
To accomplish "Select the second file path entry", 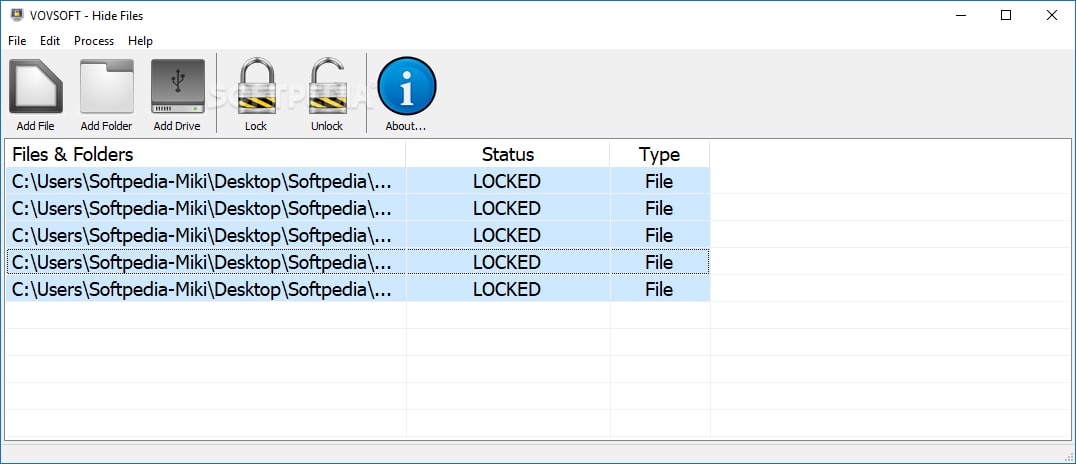I will pos(205,208).
